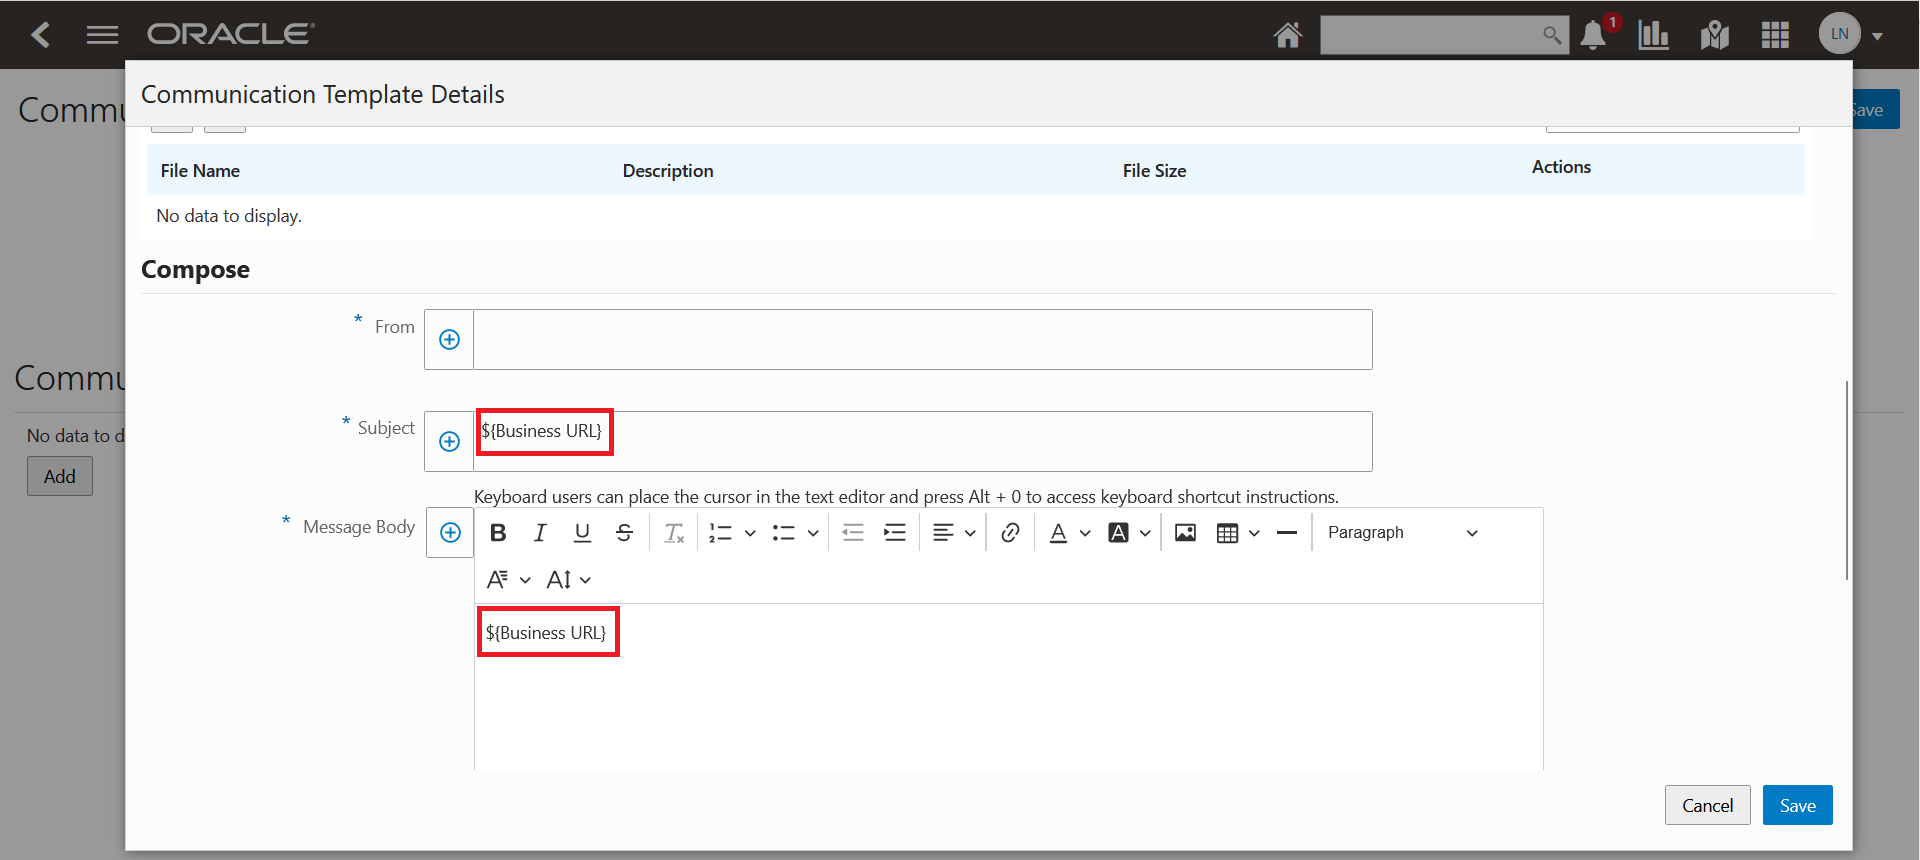Decrease the paragraph indent
1920x860 pixels.
pos(853,533)
